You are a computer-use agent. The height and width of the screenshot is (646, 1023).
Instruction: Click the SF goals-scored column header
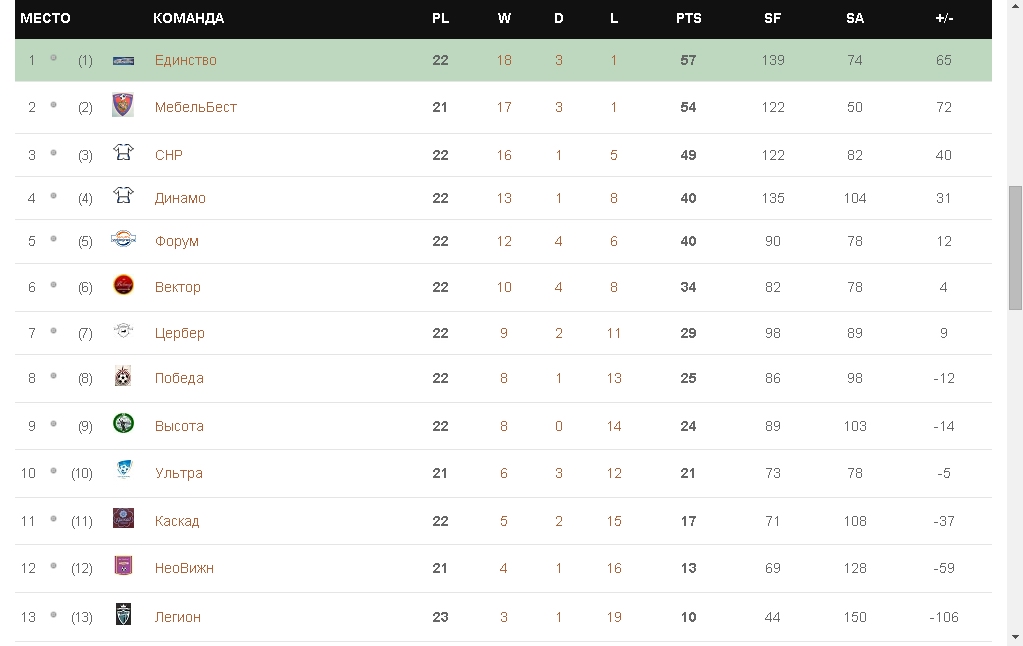[772, 18]
